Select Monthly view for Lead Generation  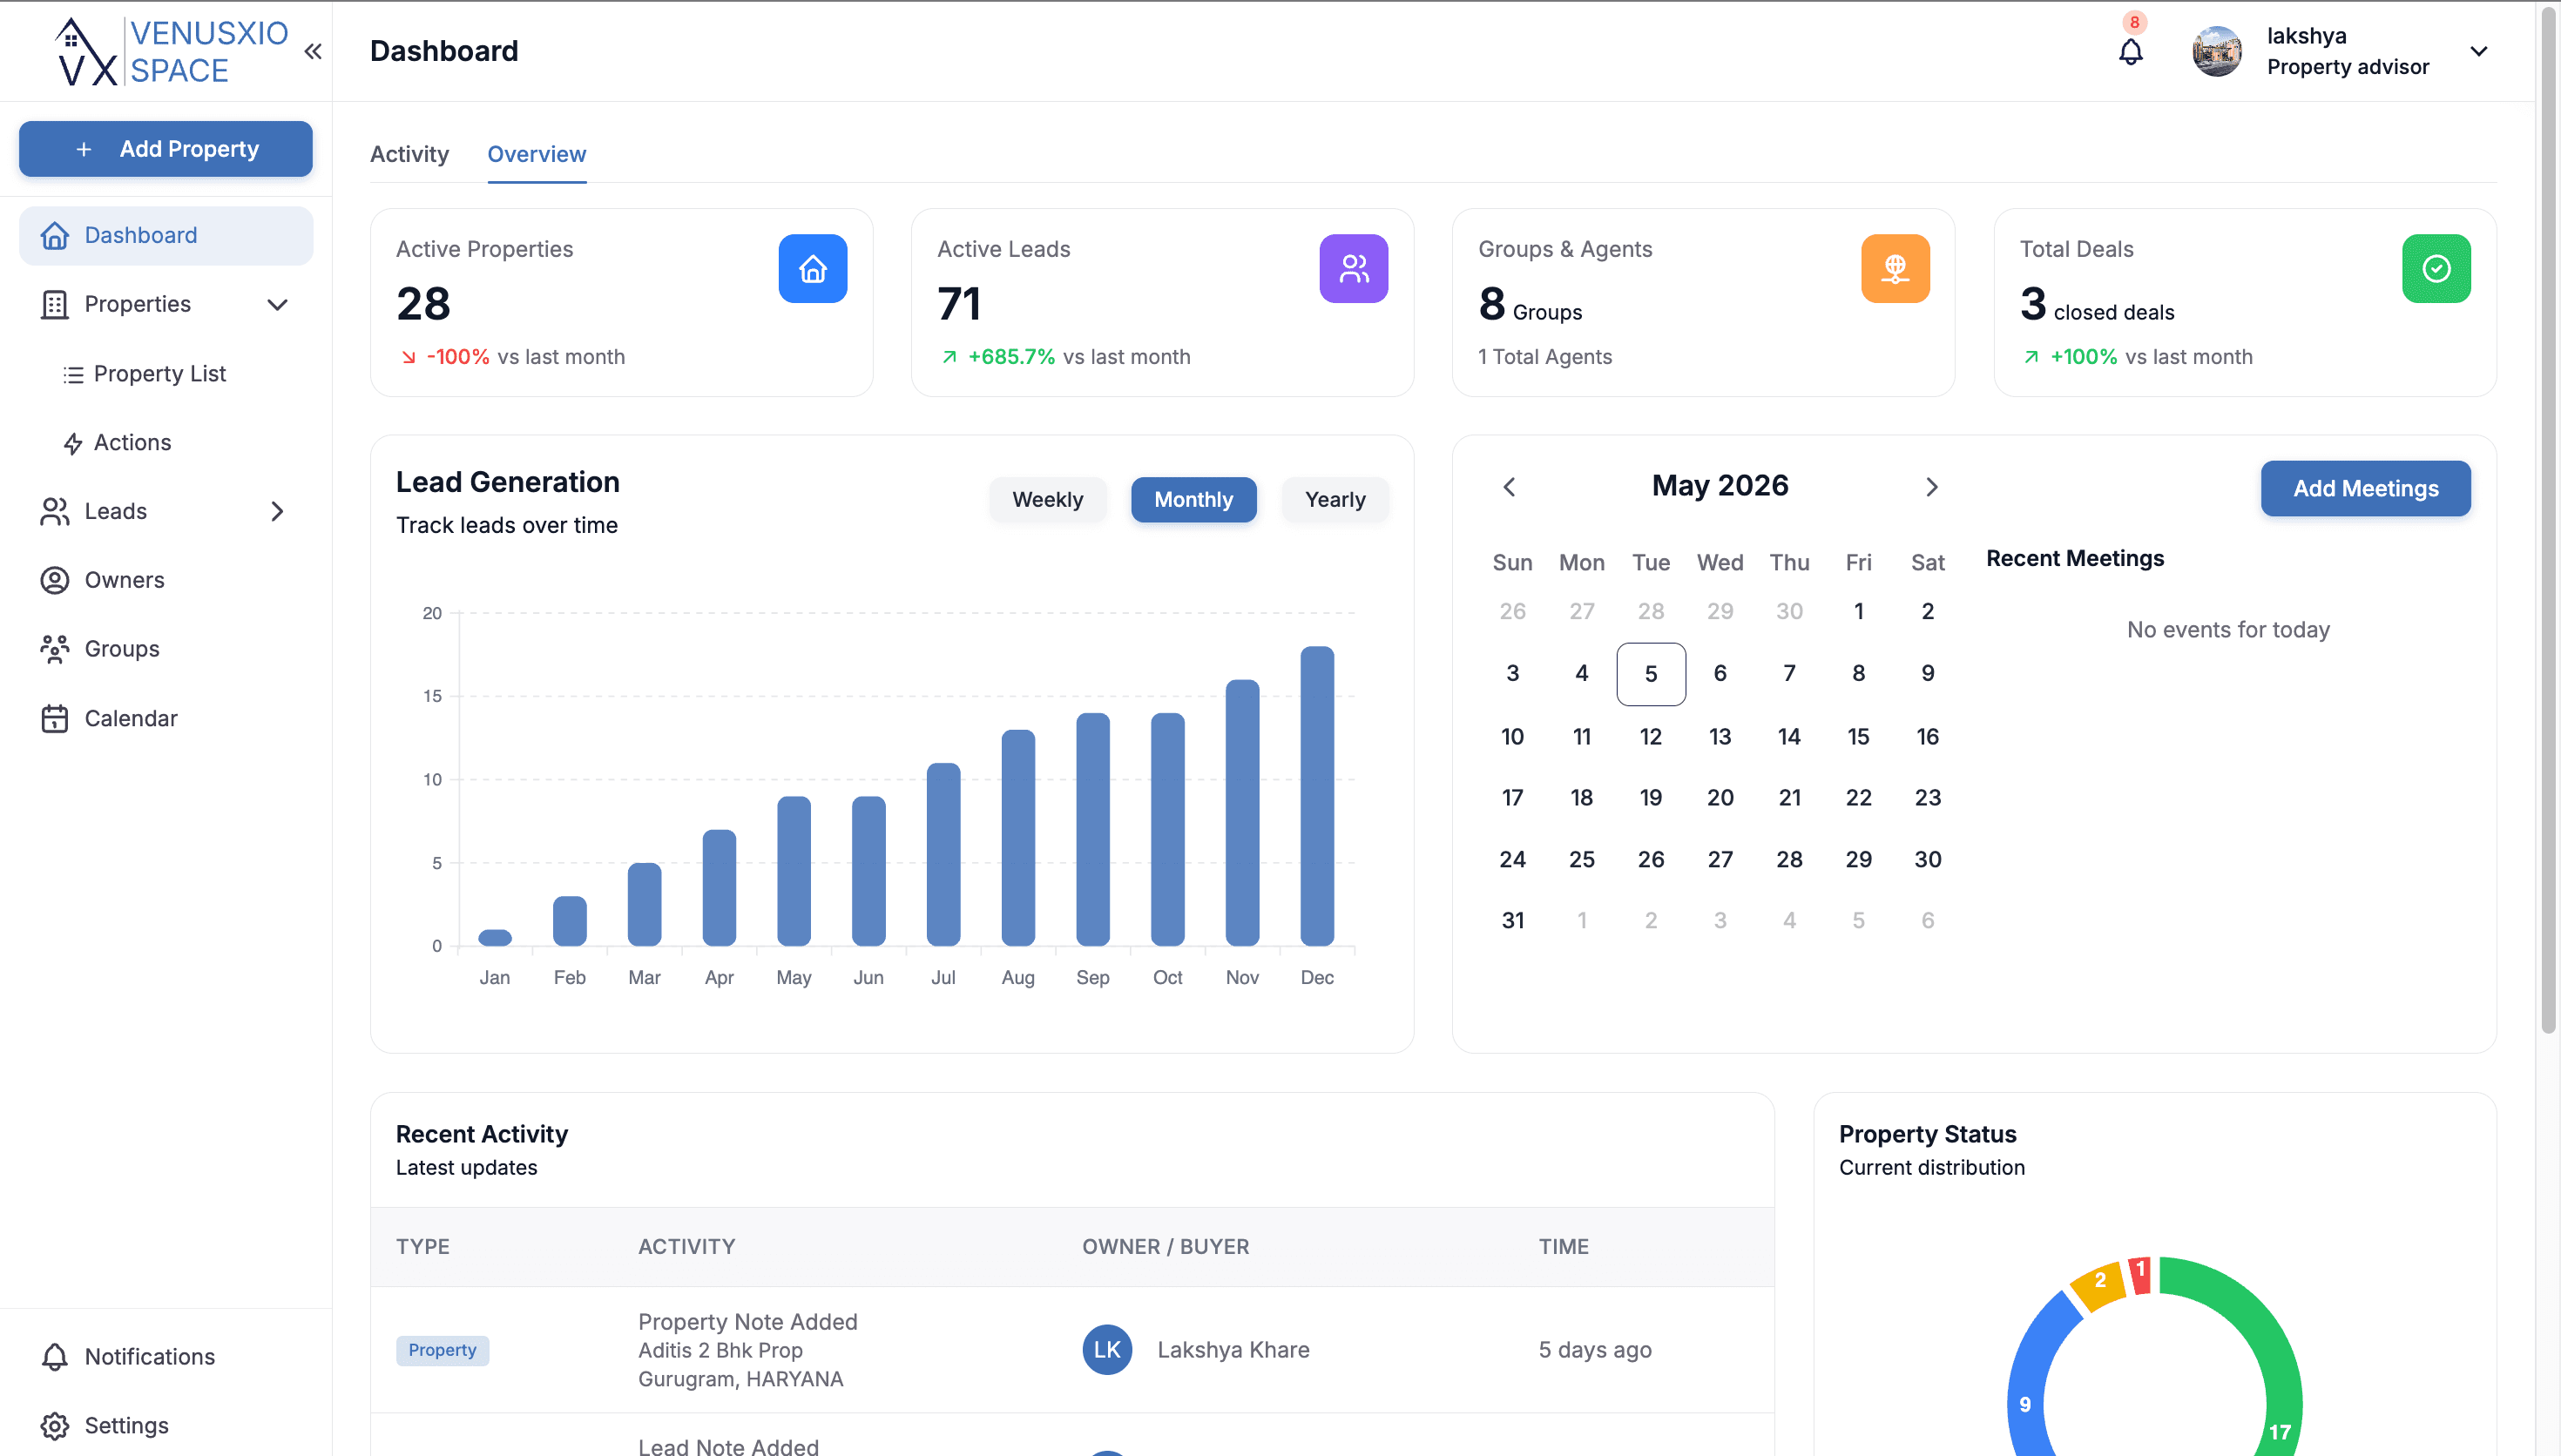1193,499
